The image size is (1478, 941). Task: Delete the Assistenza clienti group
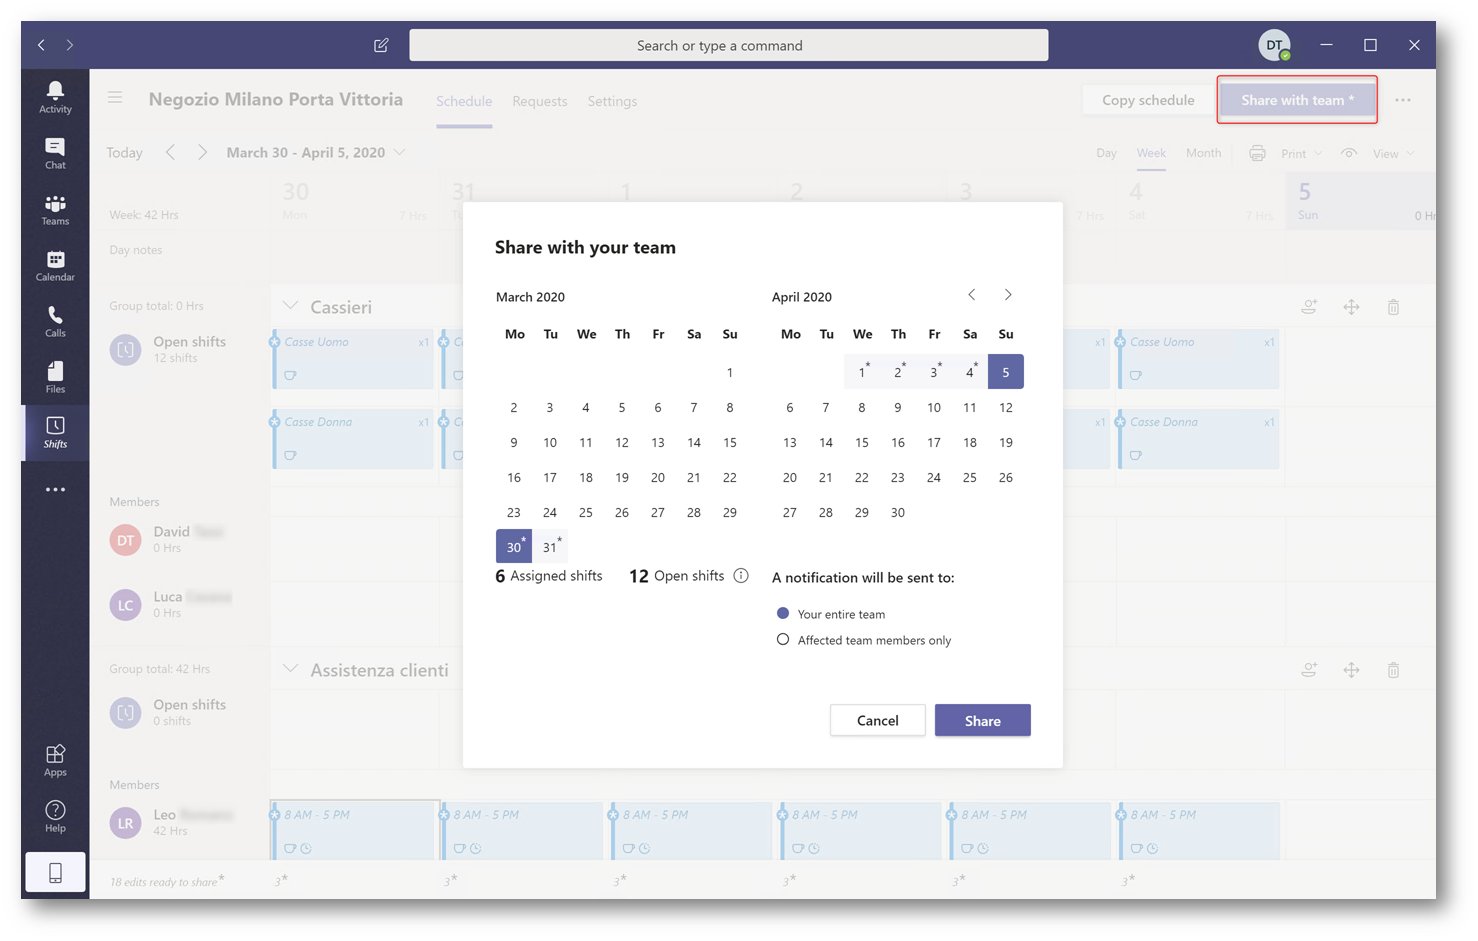point(1393,670)
